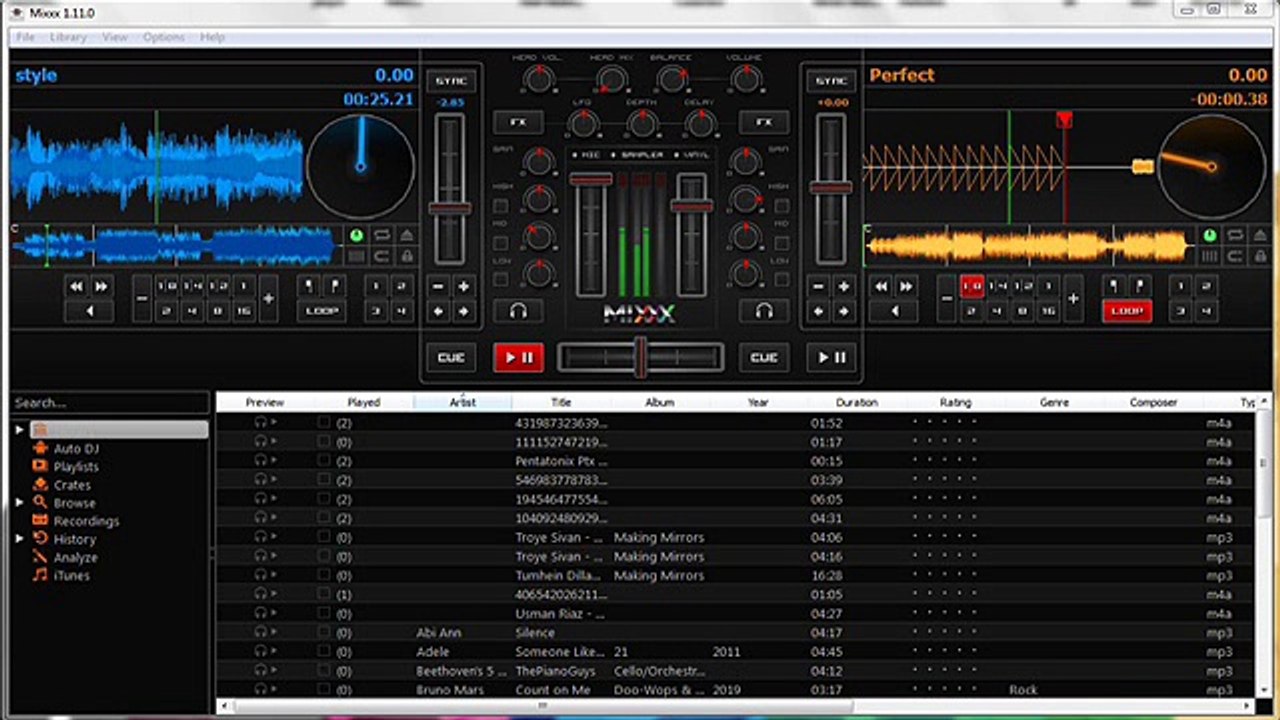
Task: Click the right deck red LOOP button
Action: coord(1127,311)
